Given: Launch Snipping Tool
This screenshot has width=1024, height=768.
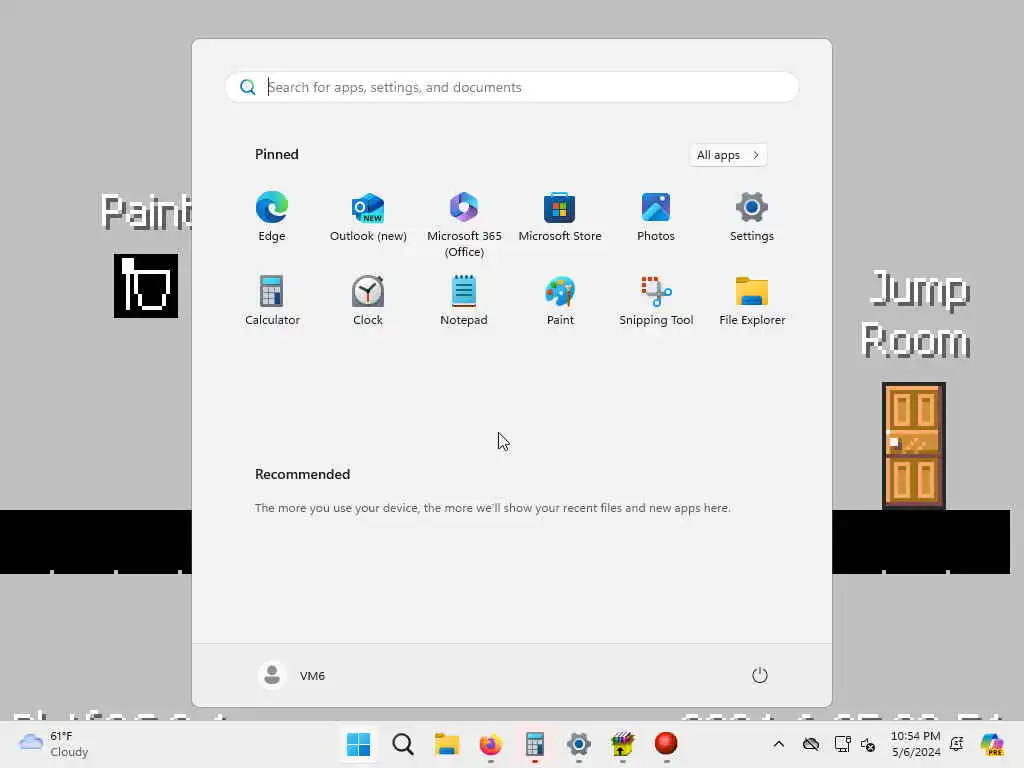Looking at the screenshot, I should (656, 301).
